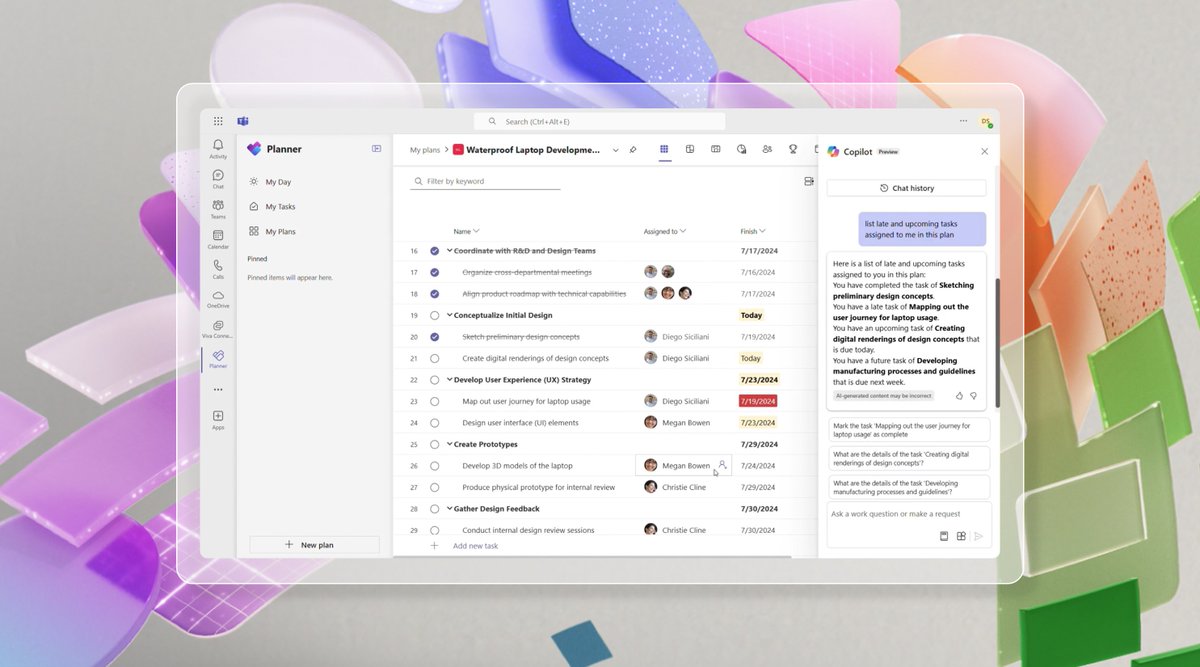Open the Teams sidebar icon
This screenshot has width=1200, height=667.
click(x=217, y=207)
